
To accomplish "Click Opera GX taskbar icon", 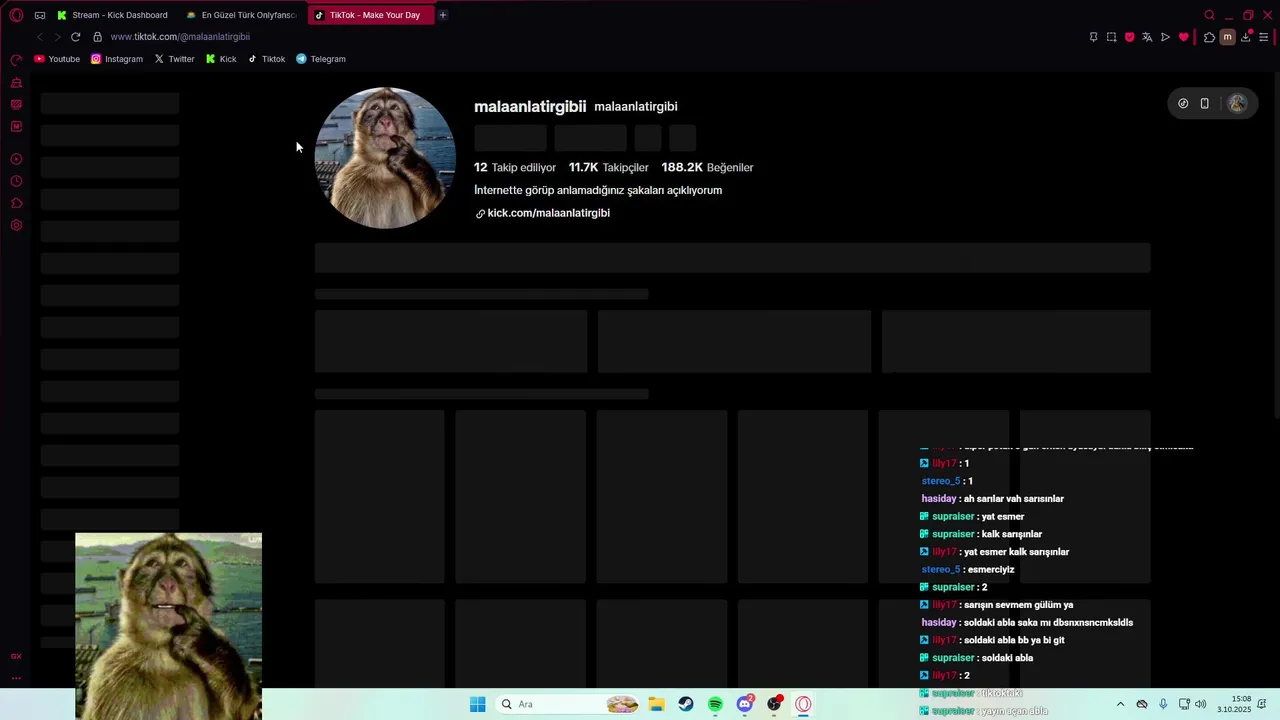I will [803, 704].
